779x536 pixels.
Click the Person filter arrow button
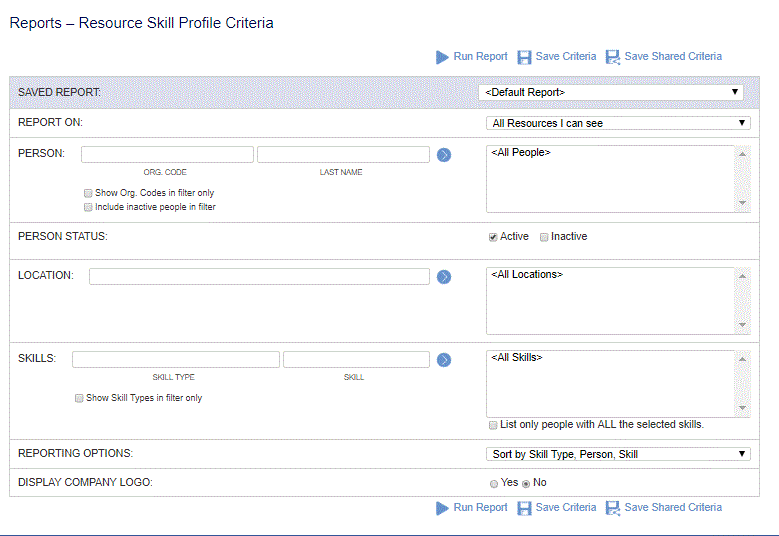pos(444,155)
